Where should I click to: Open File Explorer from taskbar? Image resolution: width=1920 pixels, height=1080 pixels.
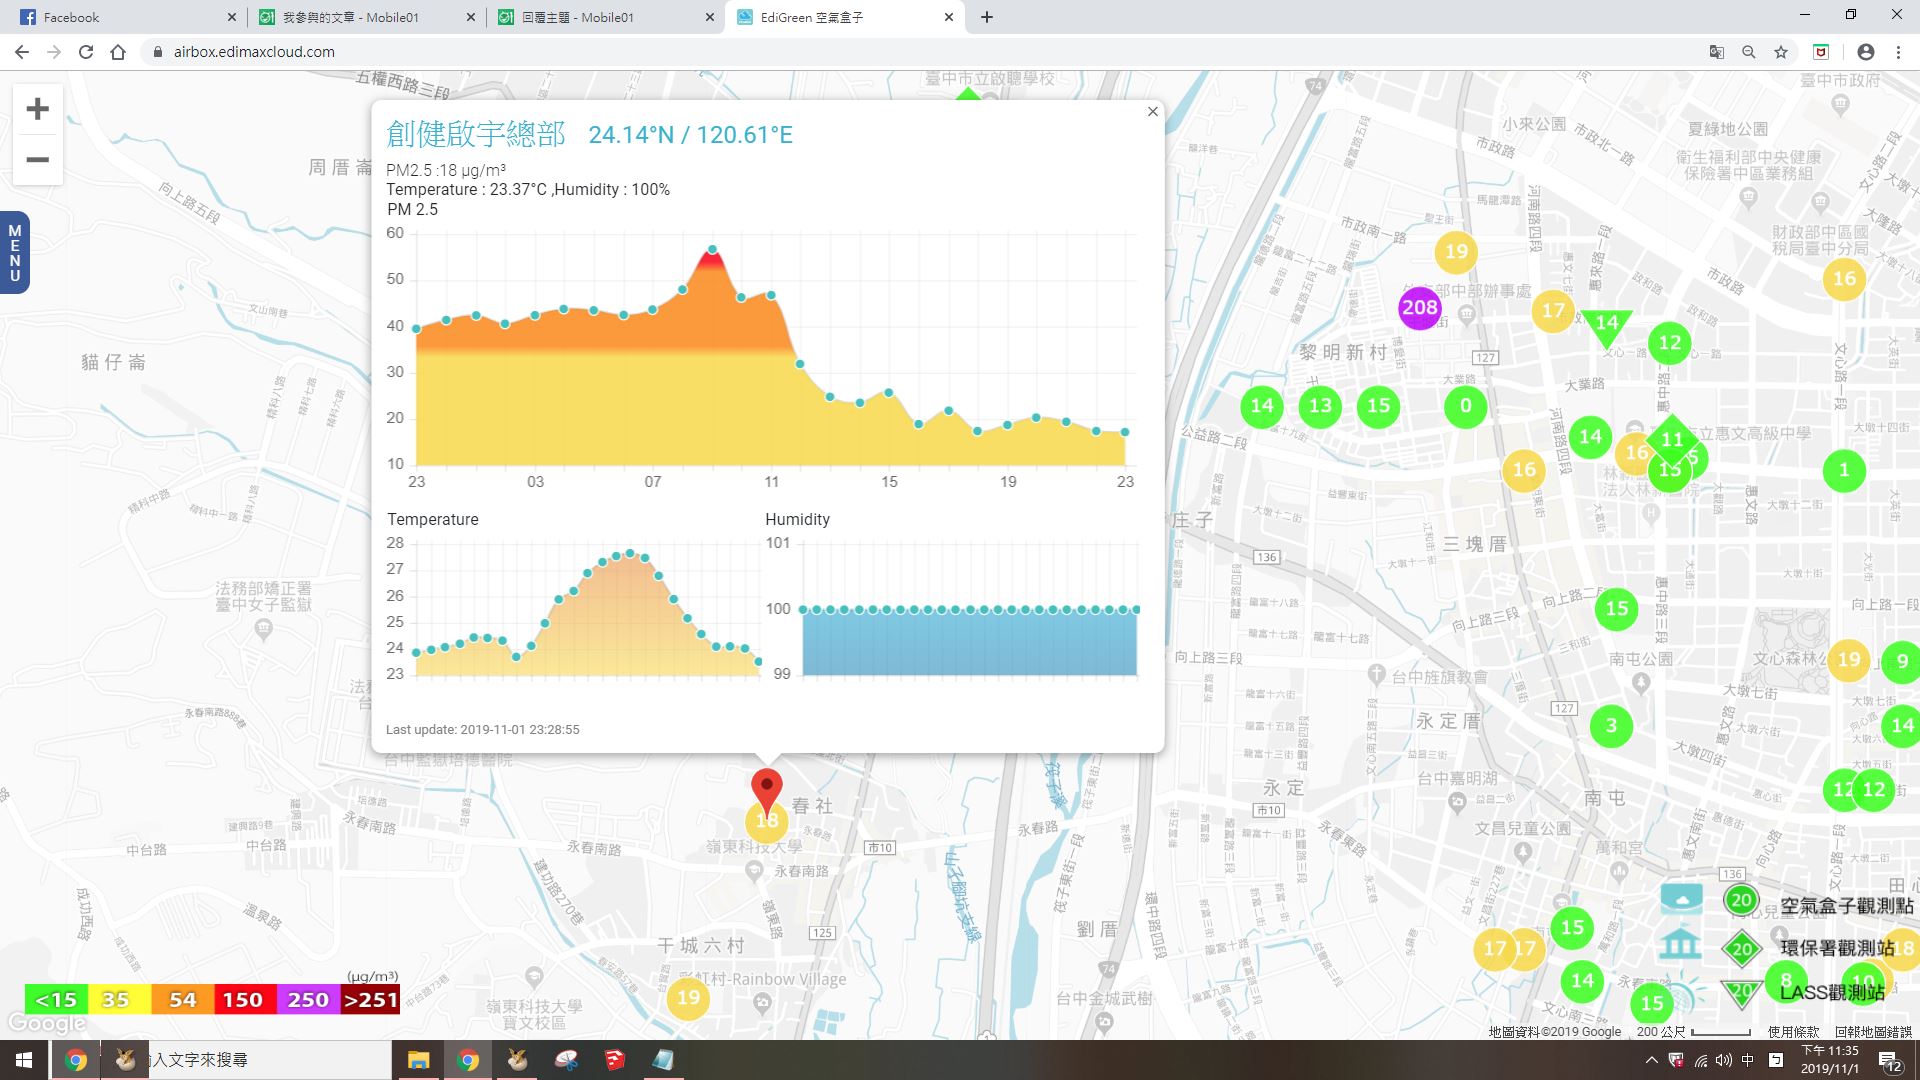click(418, 1060)
